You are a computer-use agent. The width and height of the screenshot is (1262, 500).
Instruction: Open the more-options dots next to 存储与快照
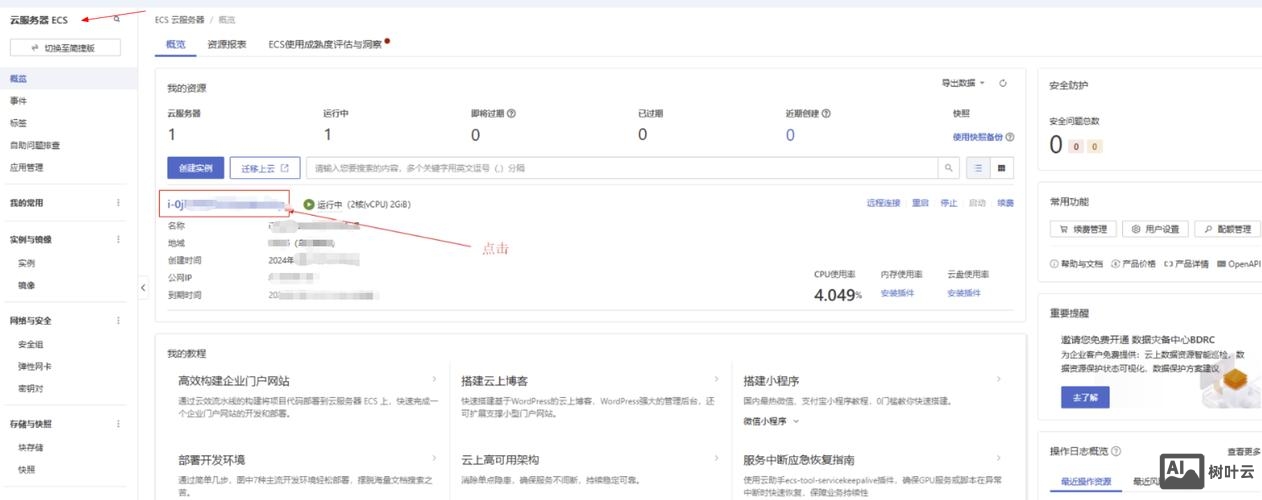(118, 424)
